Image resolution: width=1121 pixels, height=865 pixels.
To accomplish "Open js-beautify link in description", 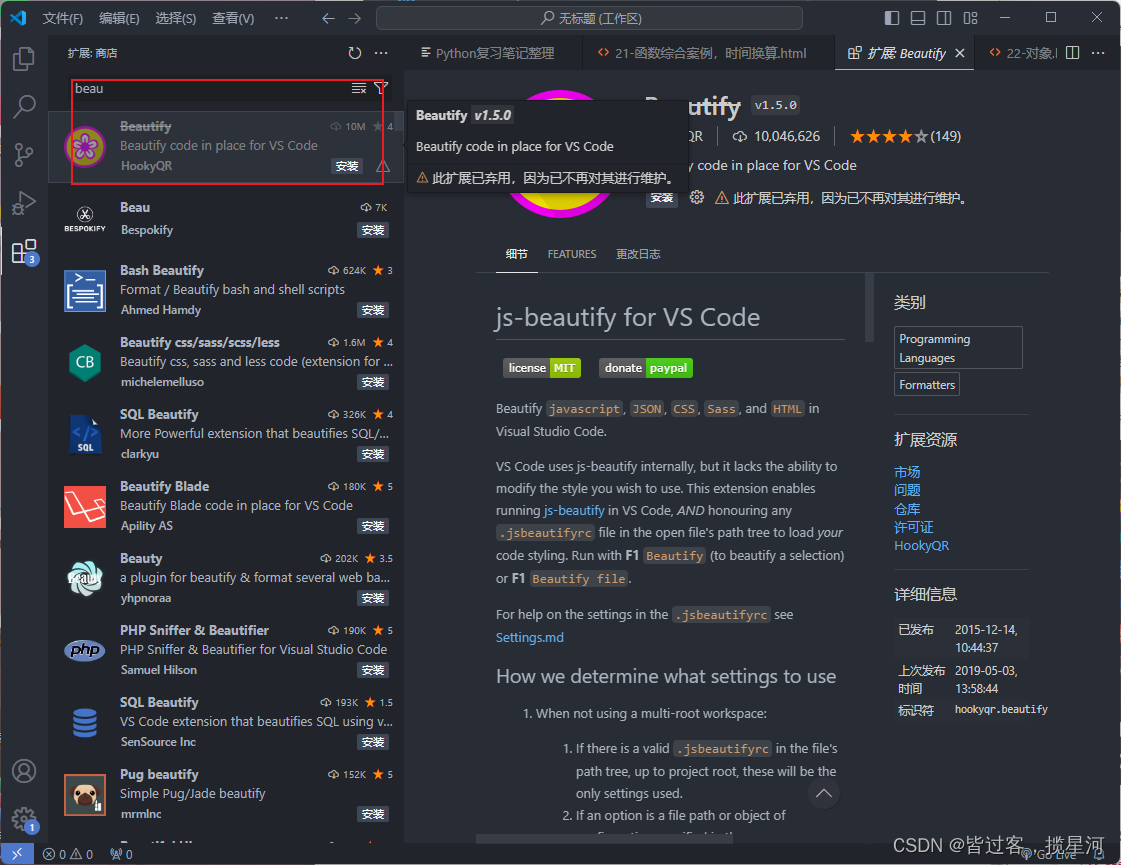I will tap(574, 510).
